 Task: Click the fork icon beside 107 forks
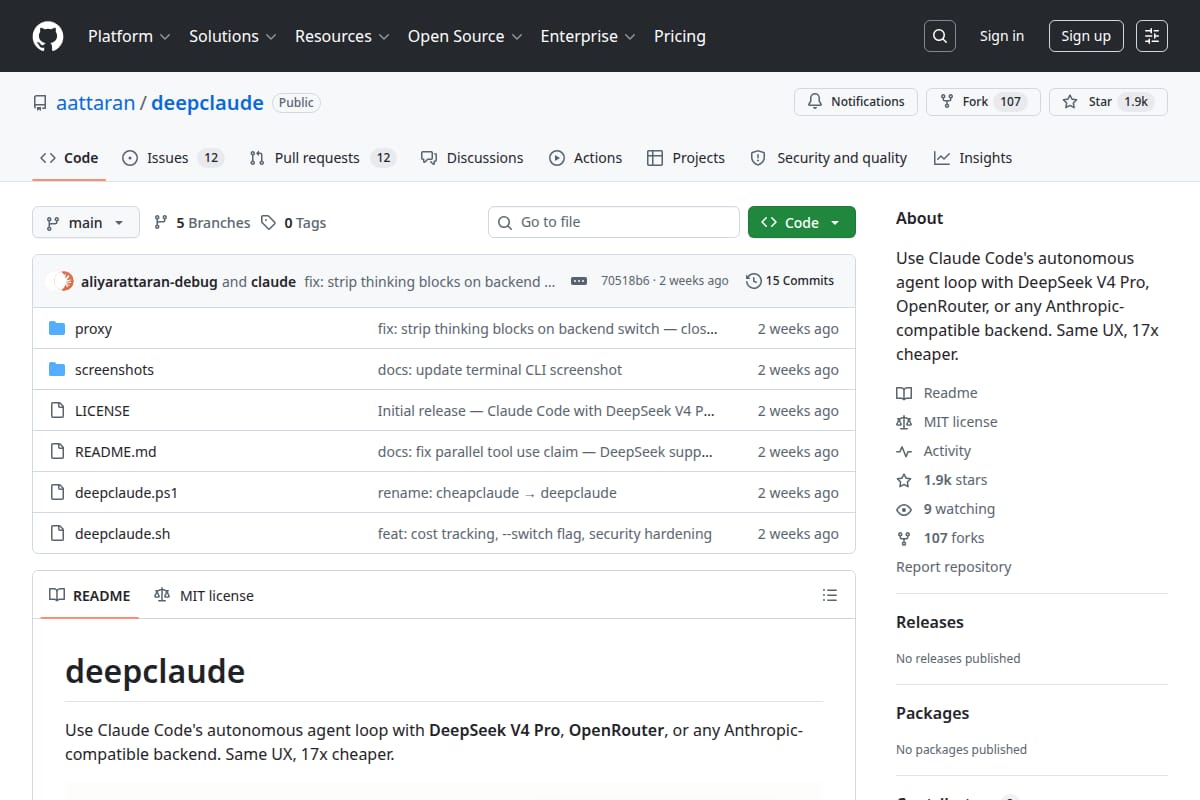(x=904, y=538)
